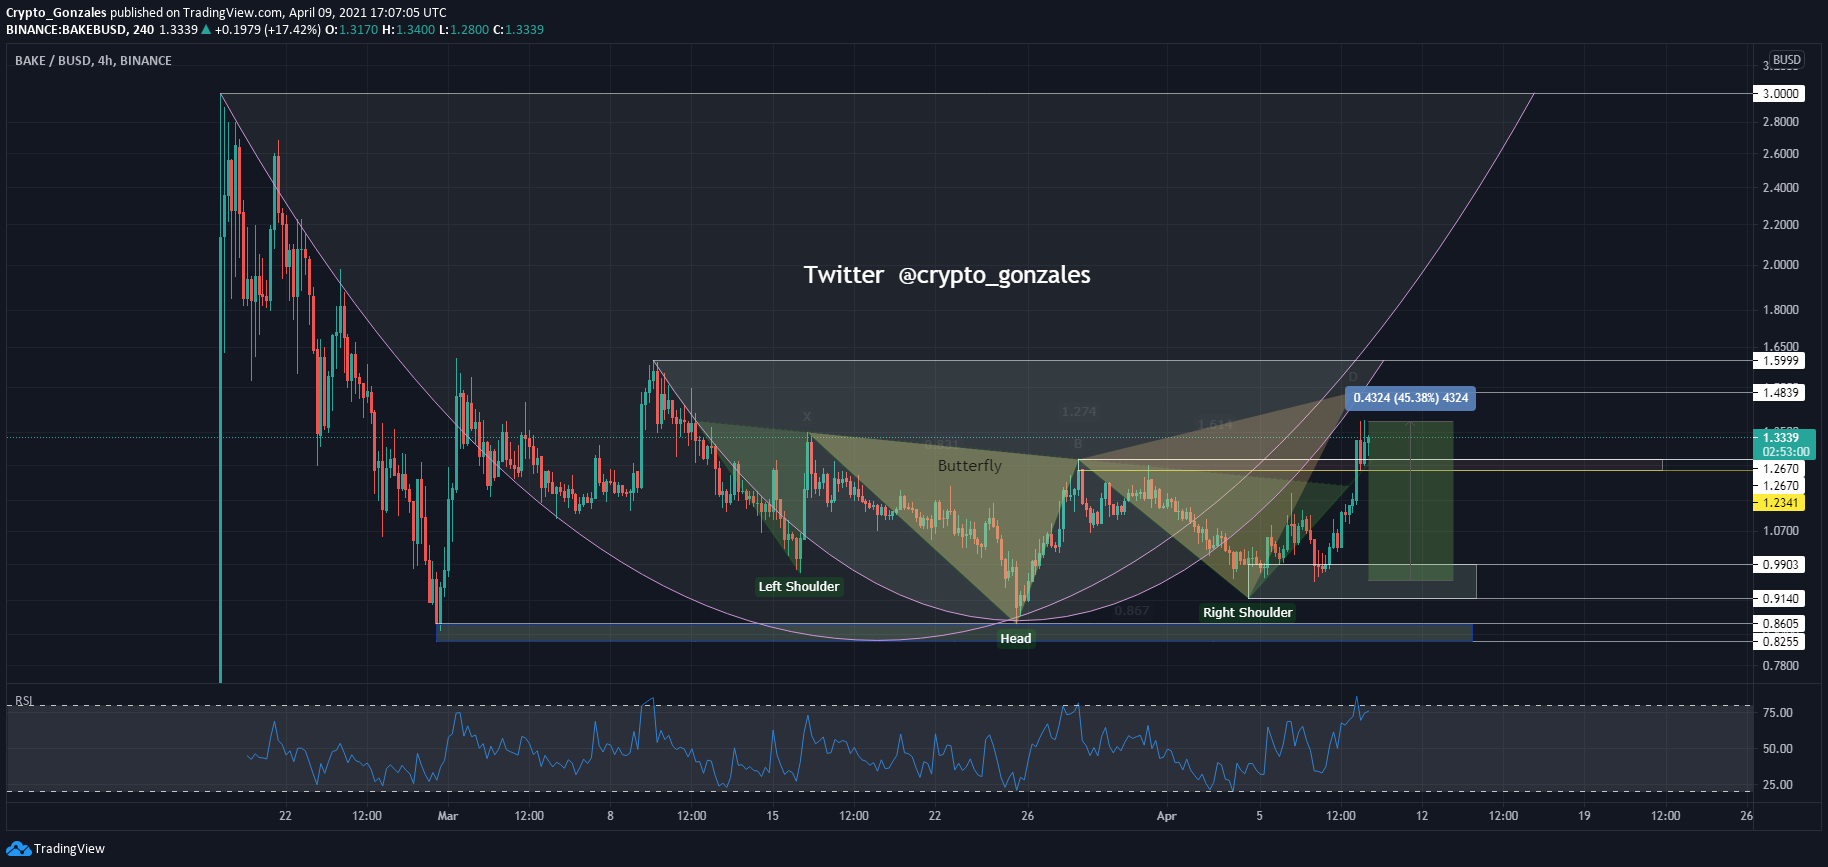This screenshot has width=1828, height=867.
Task: Click the Left Shoulder annotation label
Action: (x=799, y=587)
